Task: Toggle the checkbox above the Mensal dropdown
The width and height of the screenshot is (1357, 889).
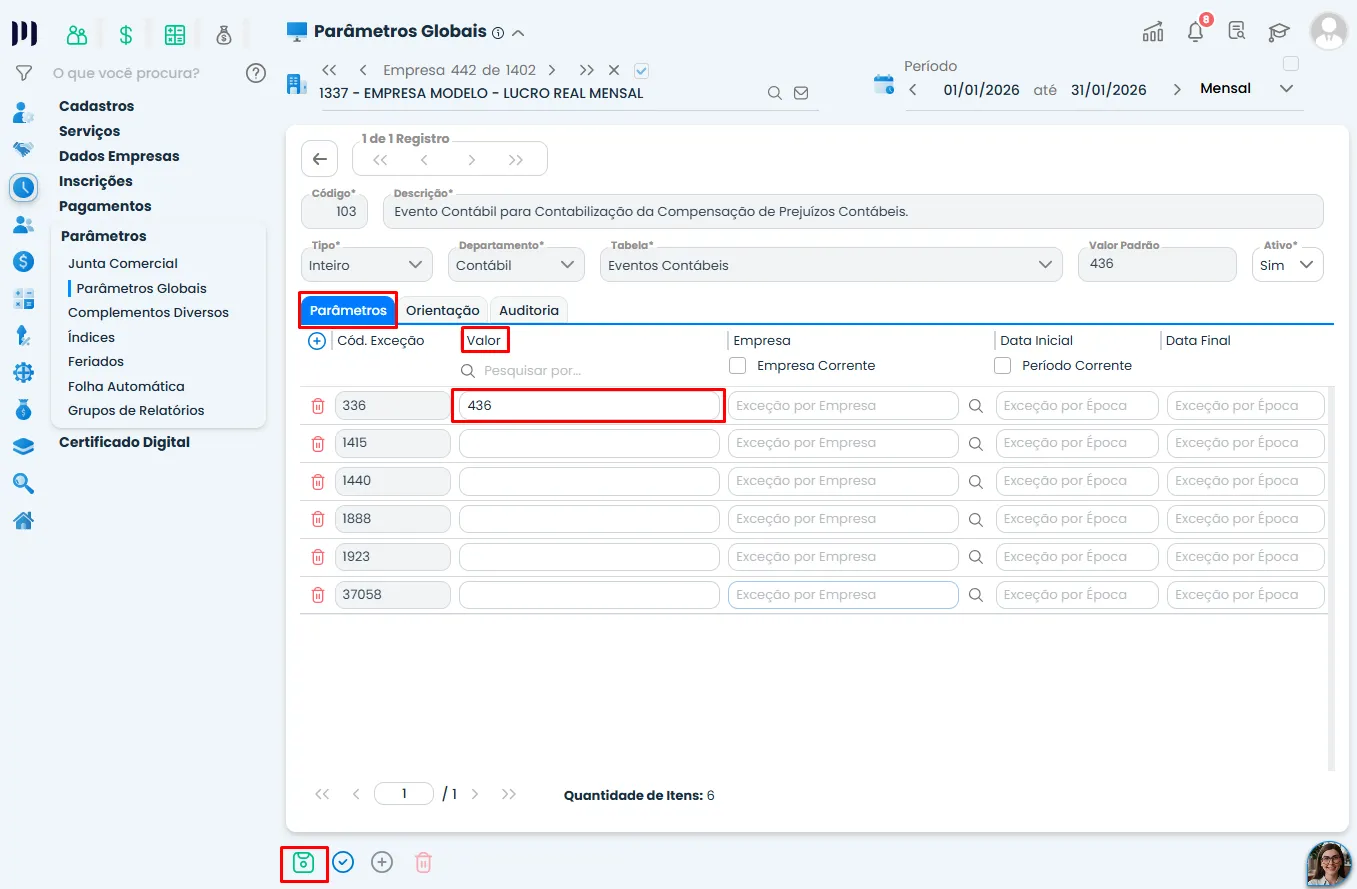Action: point(1291,64)
